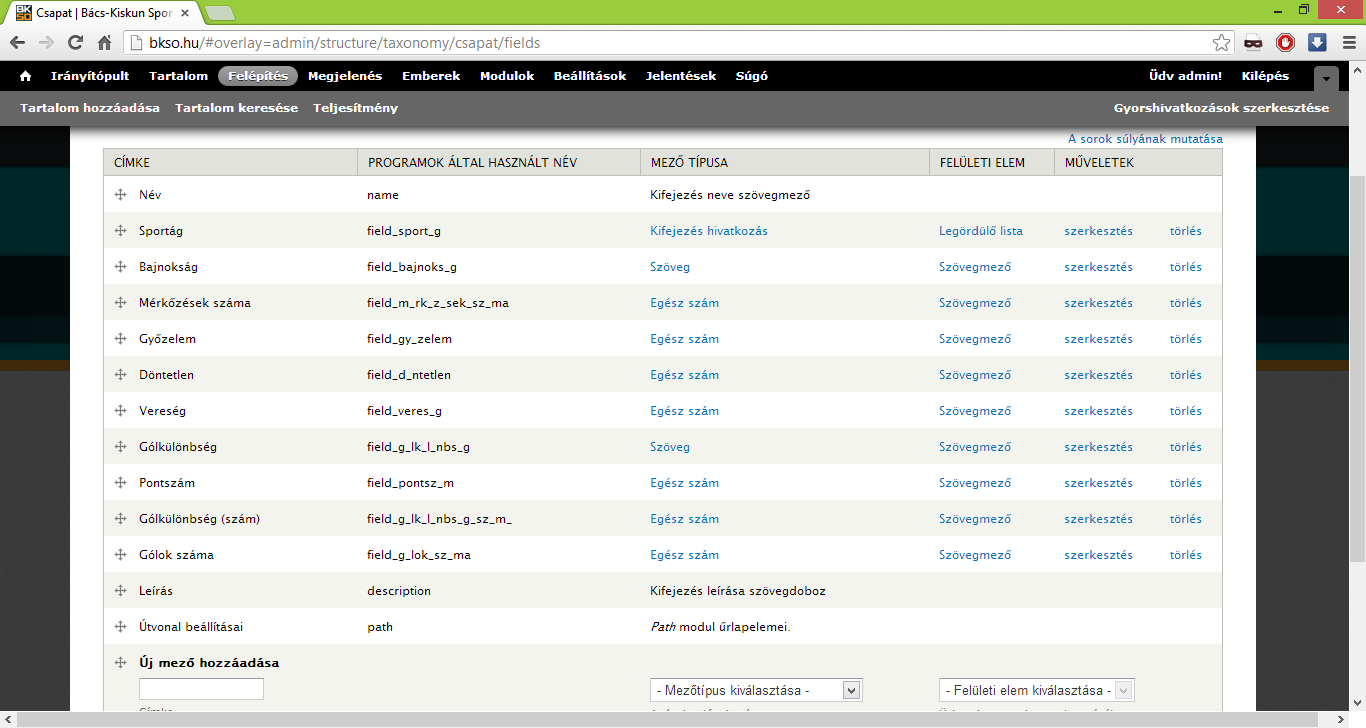
Task: Collapse the admin shortcut bar arrow
Action: click(1326, 79)
